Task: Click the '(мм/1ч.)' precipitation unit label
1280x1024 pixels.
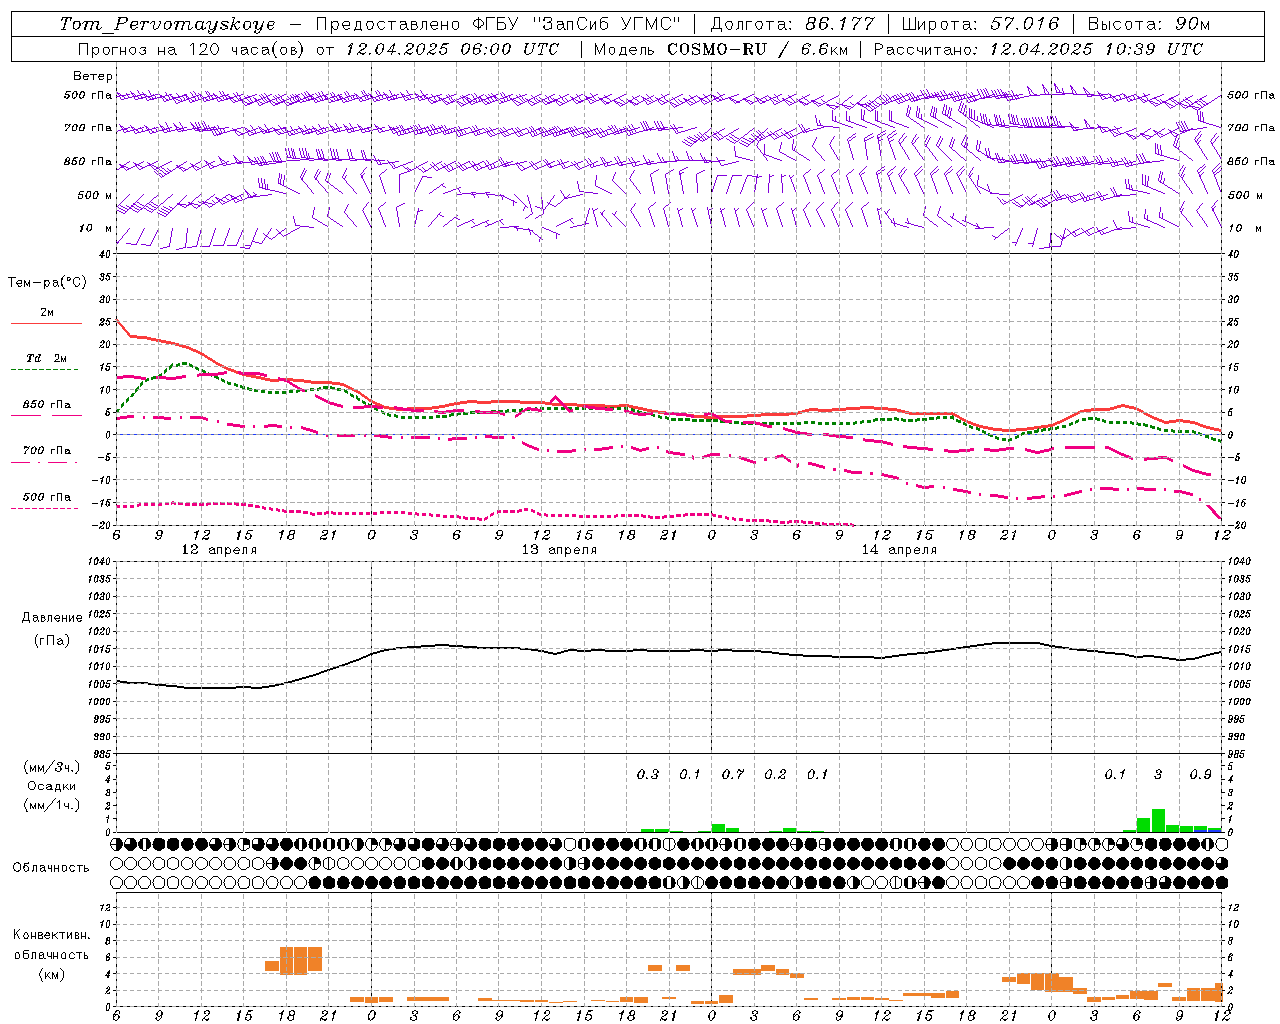Action: coord(51,805)
